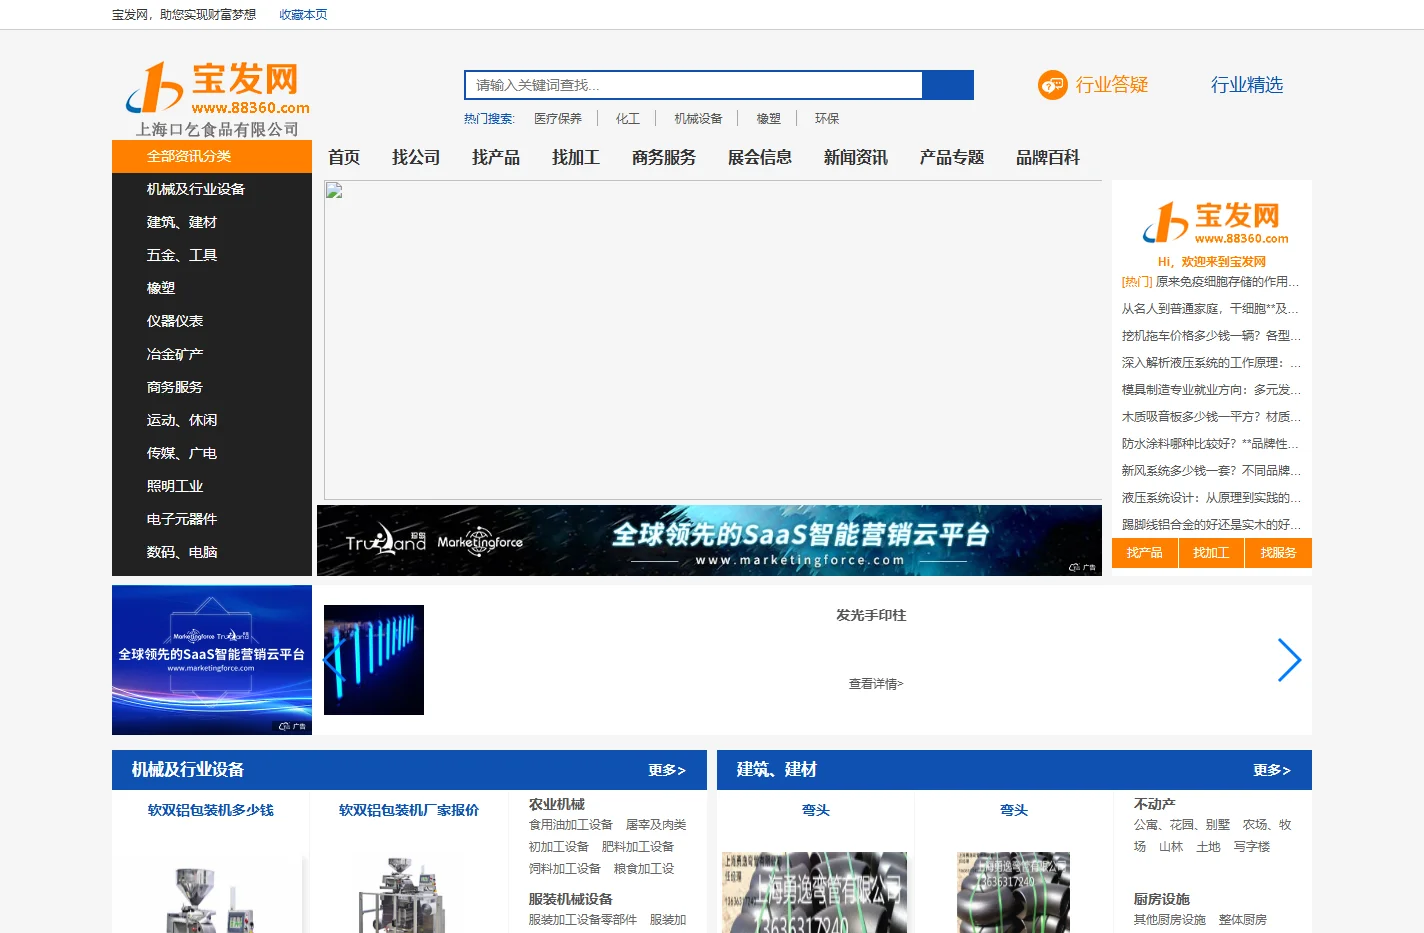This screenshot has height=933, width=1424.
Task: Click the keyword search input box
Action: click(x=694, y=85)
